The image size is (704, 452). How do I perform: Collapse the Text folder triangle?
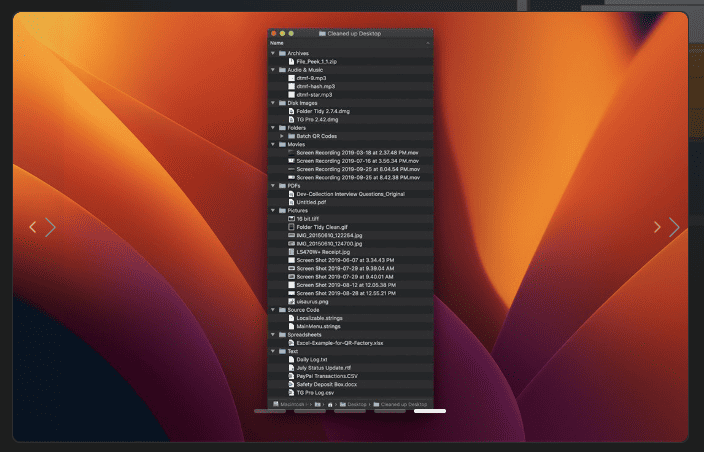point(273,351)
